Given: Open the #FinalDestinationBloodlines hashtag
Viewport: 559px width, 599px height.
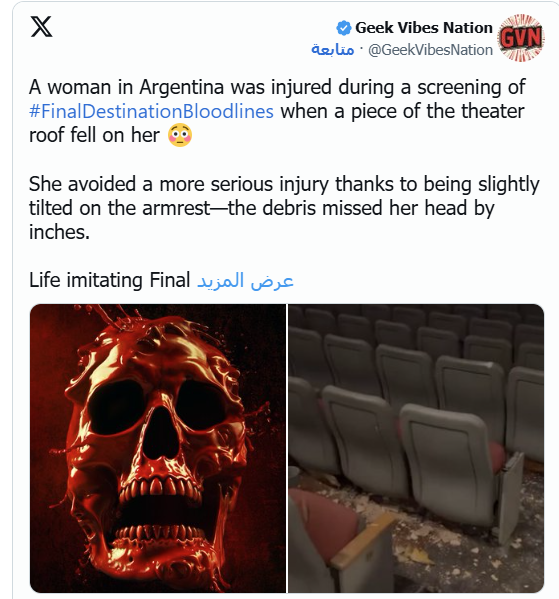Looking at the screenshot, I should click(151, 112).
